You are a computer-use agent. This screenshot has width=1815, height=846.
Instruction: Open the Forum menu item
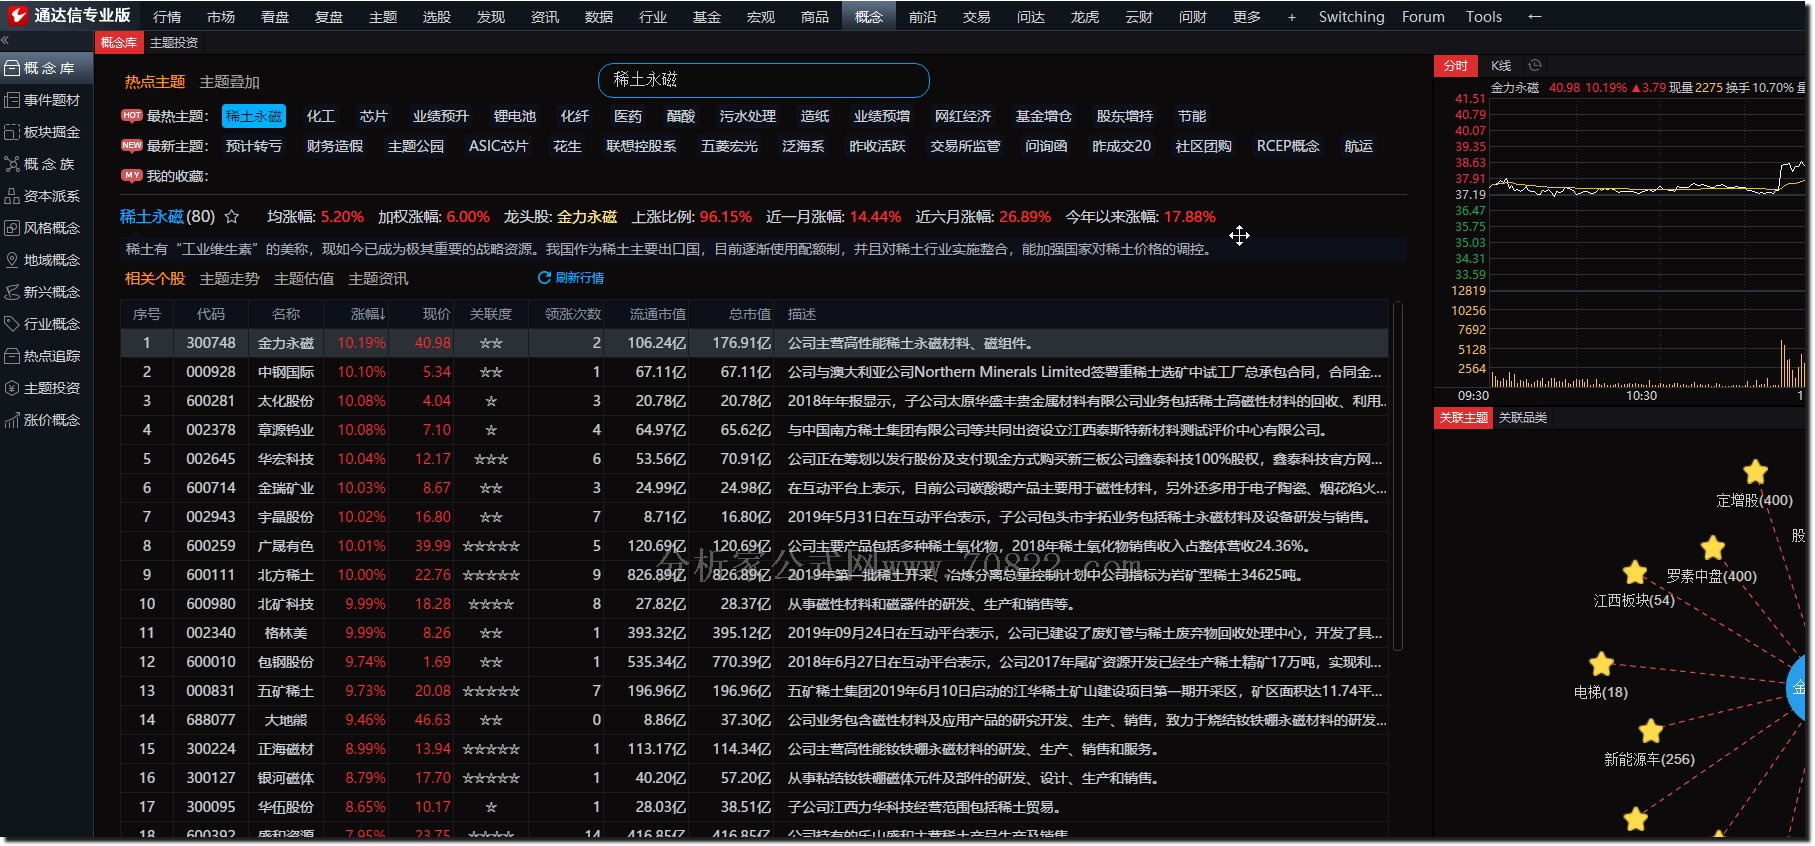[1423, 17]
